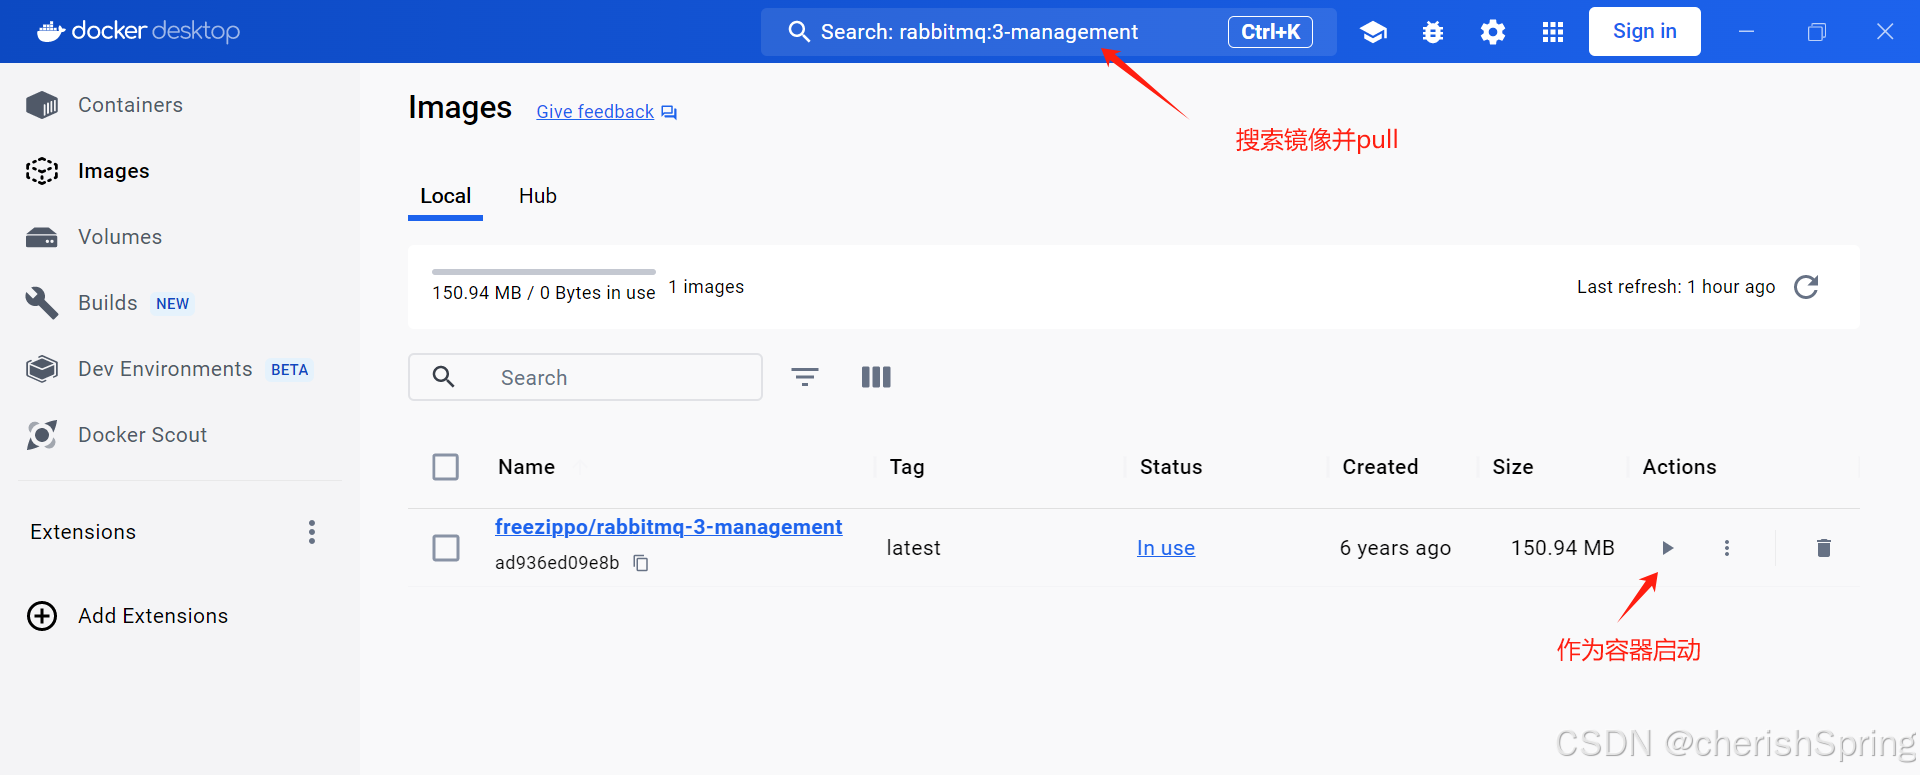The image size is (1920, 775).
Task: Click the Images sidebar icon
Action: 42,171
